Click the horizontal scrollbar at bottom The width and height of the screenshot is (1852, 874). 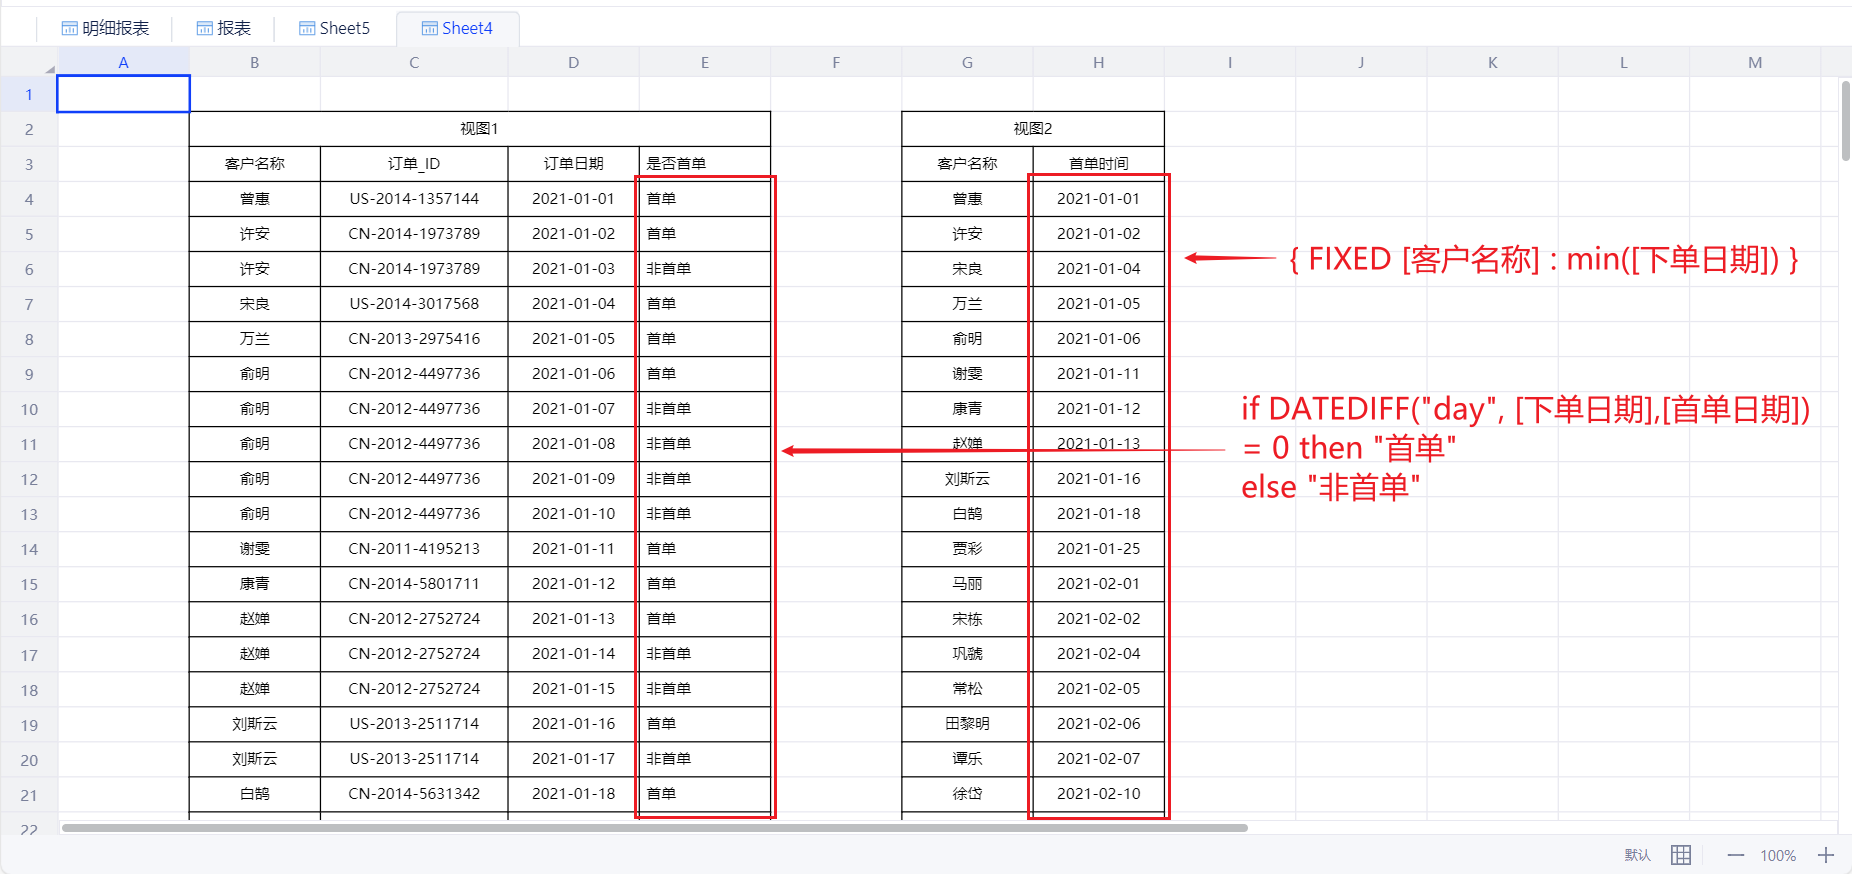click(654, 828)
